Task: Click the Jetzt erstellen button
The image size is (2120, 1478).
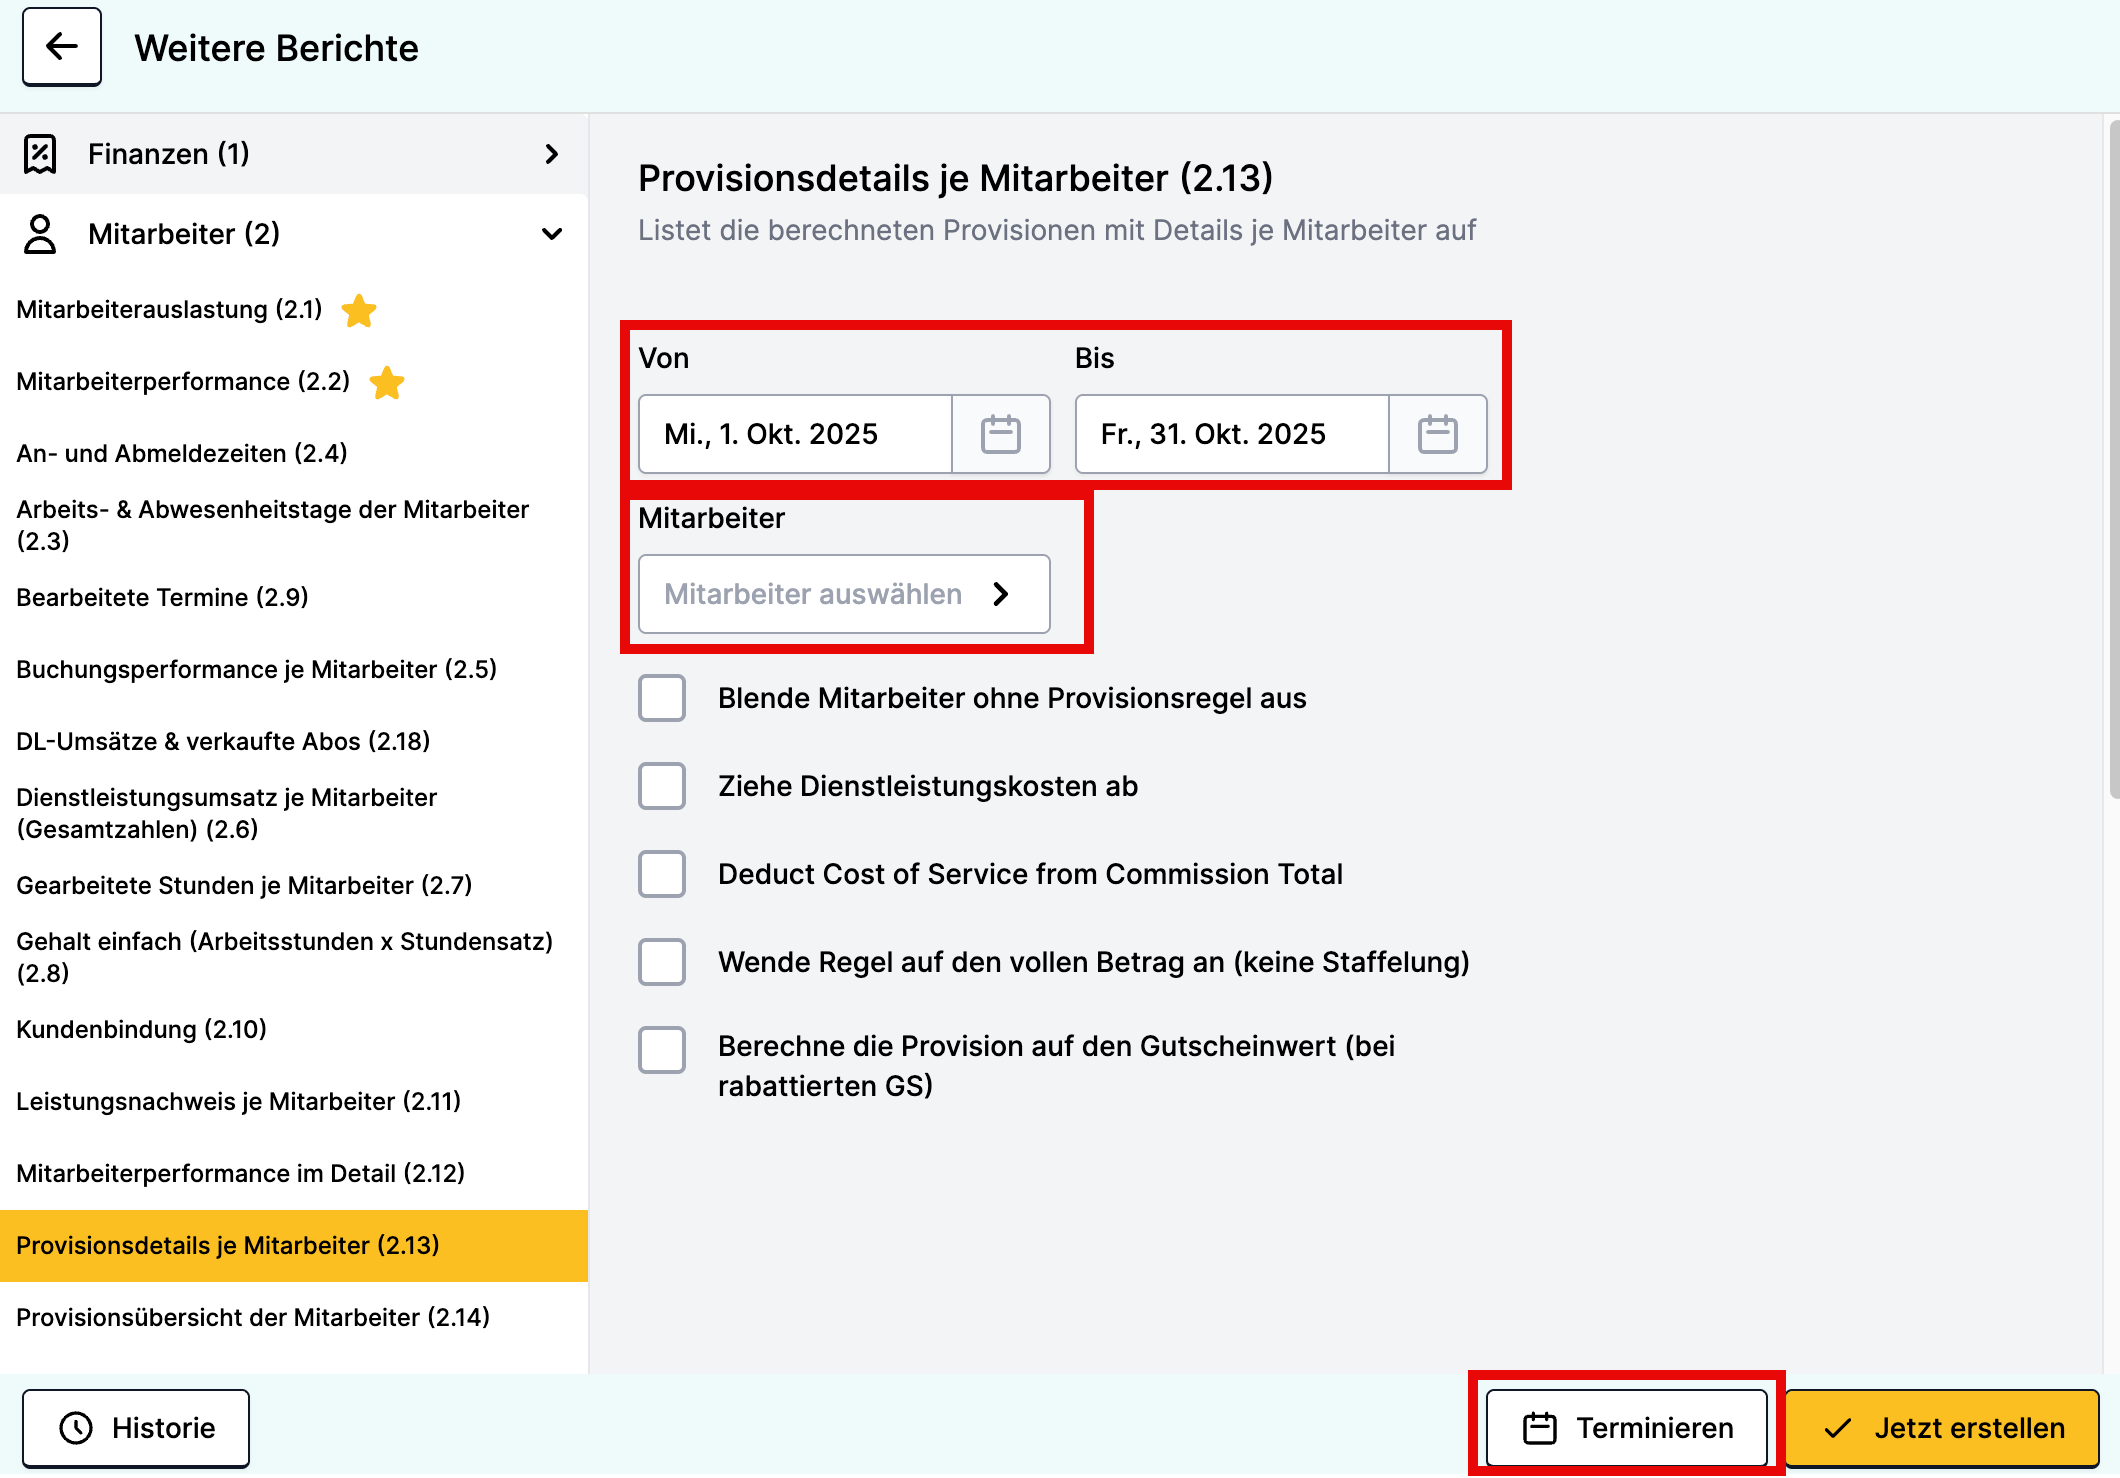Action: coord(1941,1428)
